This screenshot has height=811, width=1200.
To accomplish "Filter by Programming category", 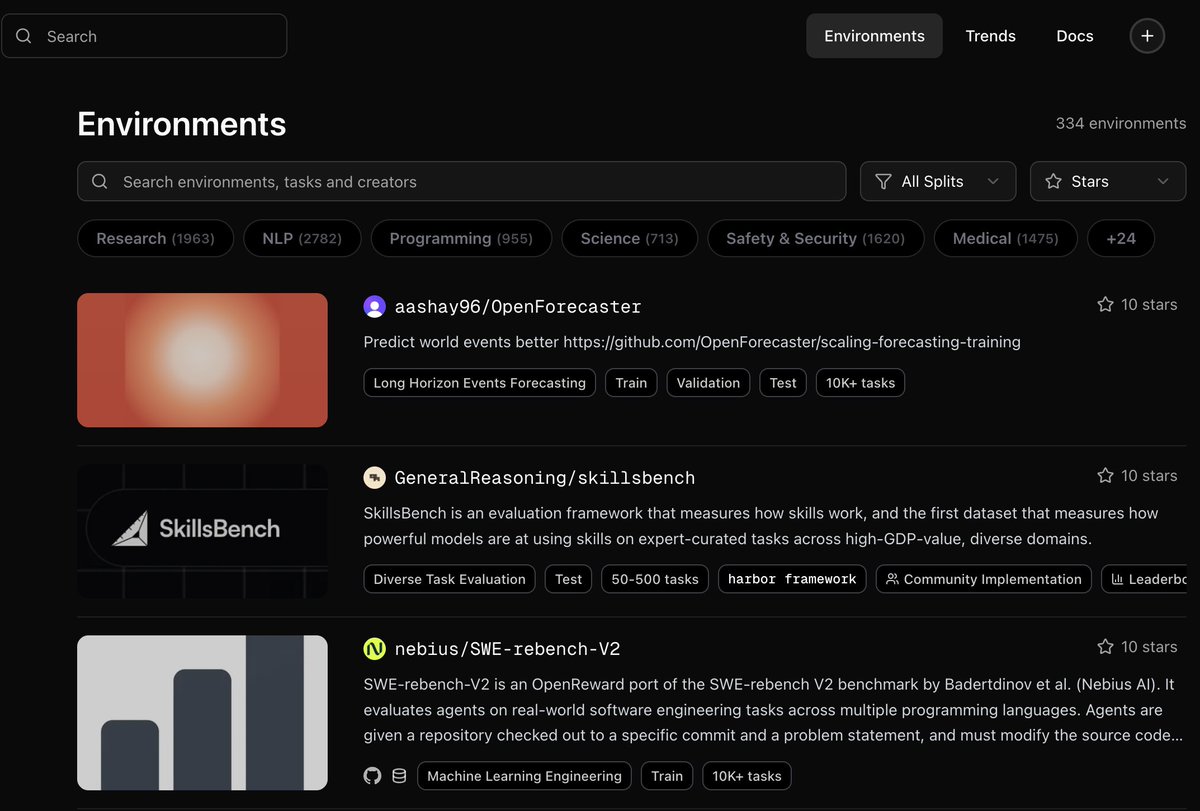I will point(461,239).
